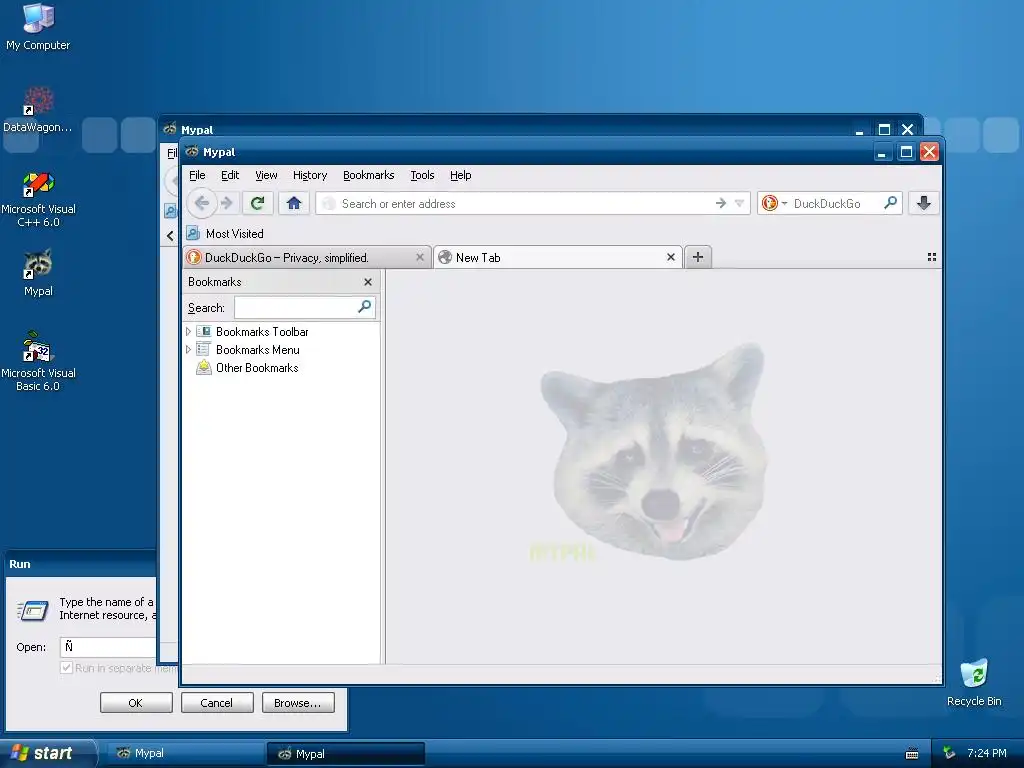Select Other Bookmarks in the sidebar tree

tap(257, 368)
